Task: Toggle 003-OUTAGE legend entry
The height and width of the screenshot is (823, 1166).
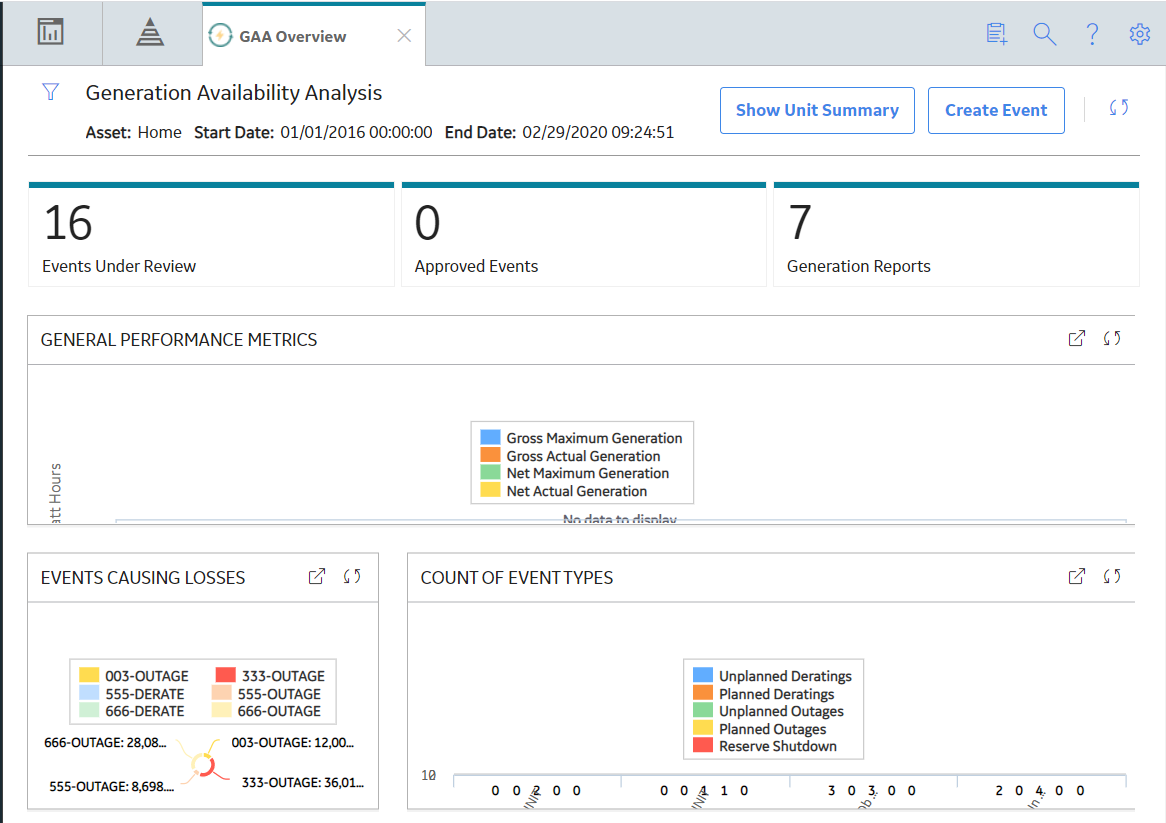Action: point(134,676)
